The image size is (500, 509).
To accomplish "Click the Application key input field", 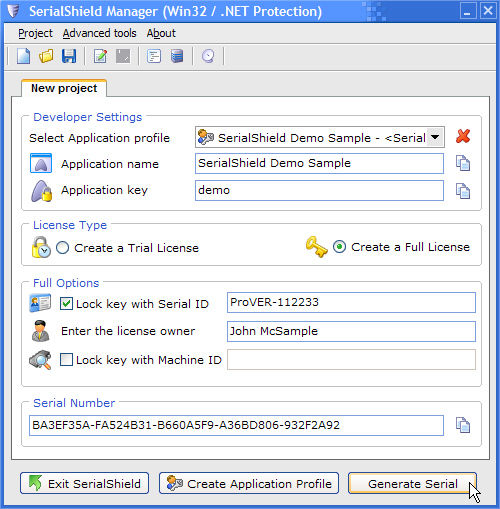I will click(319, 190).
